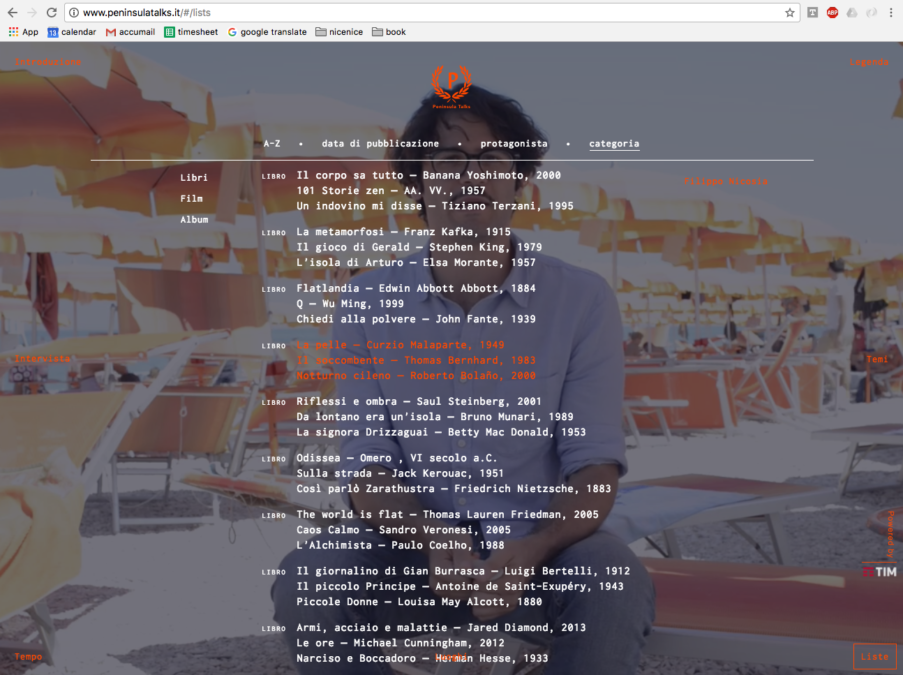Open the Chrome three-dot menu
This screenshot has height=675, width=903.
[891, 13]
